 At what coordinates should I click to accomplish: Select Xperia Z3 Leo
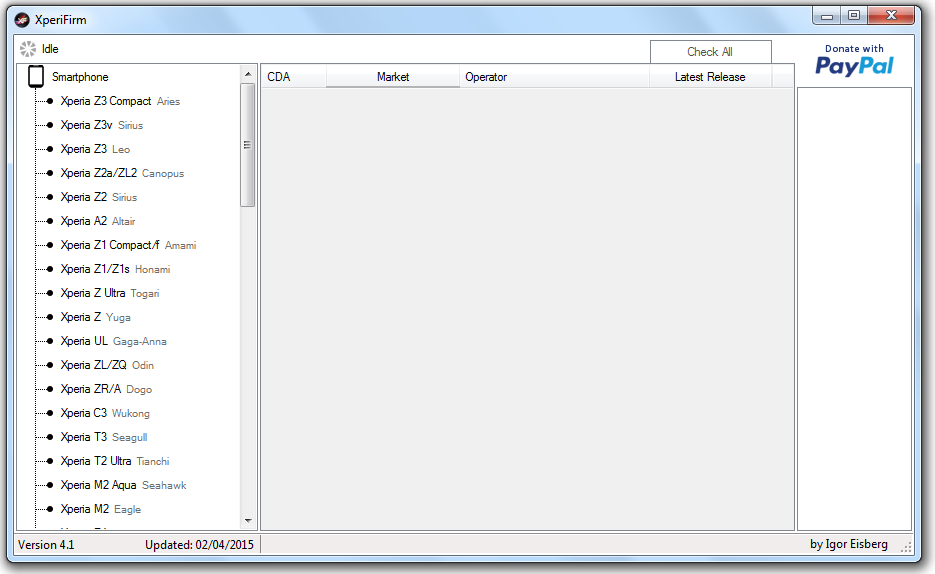click(95, 149)
